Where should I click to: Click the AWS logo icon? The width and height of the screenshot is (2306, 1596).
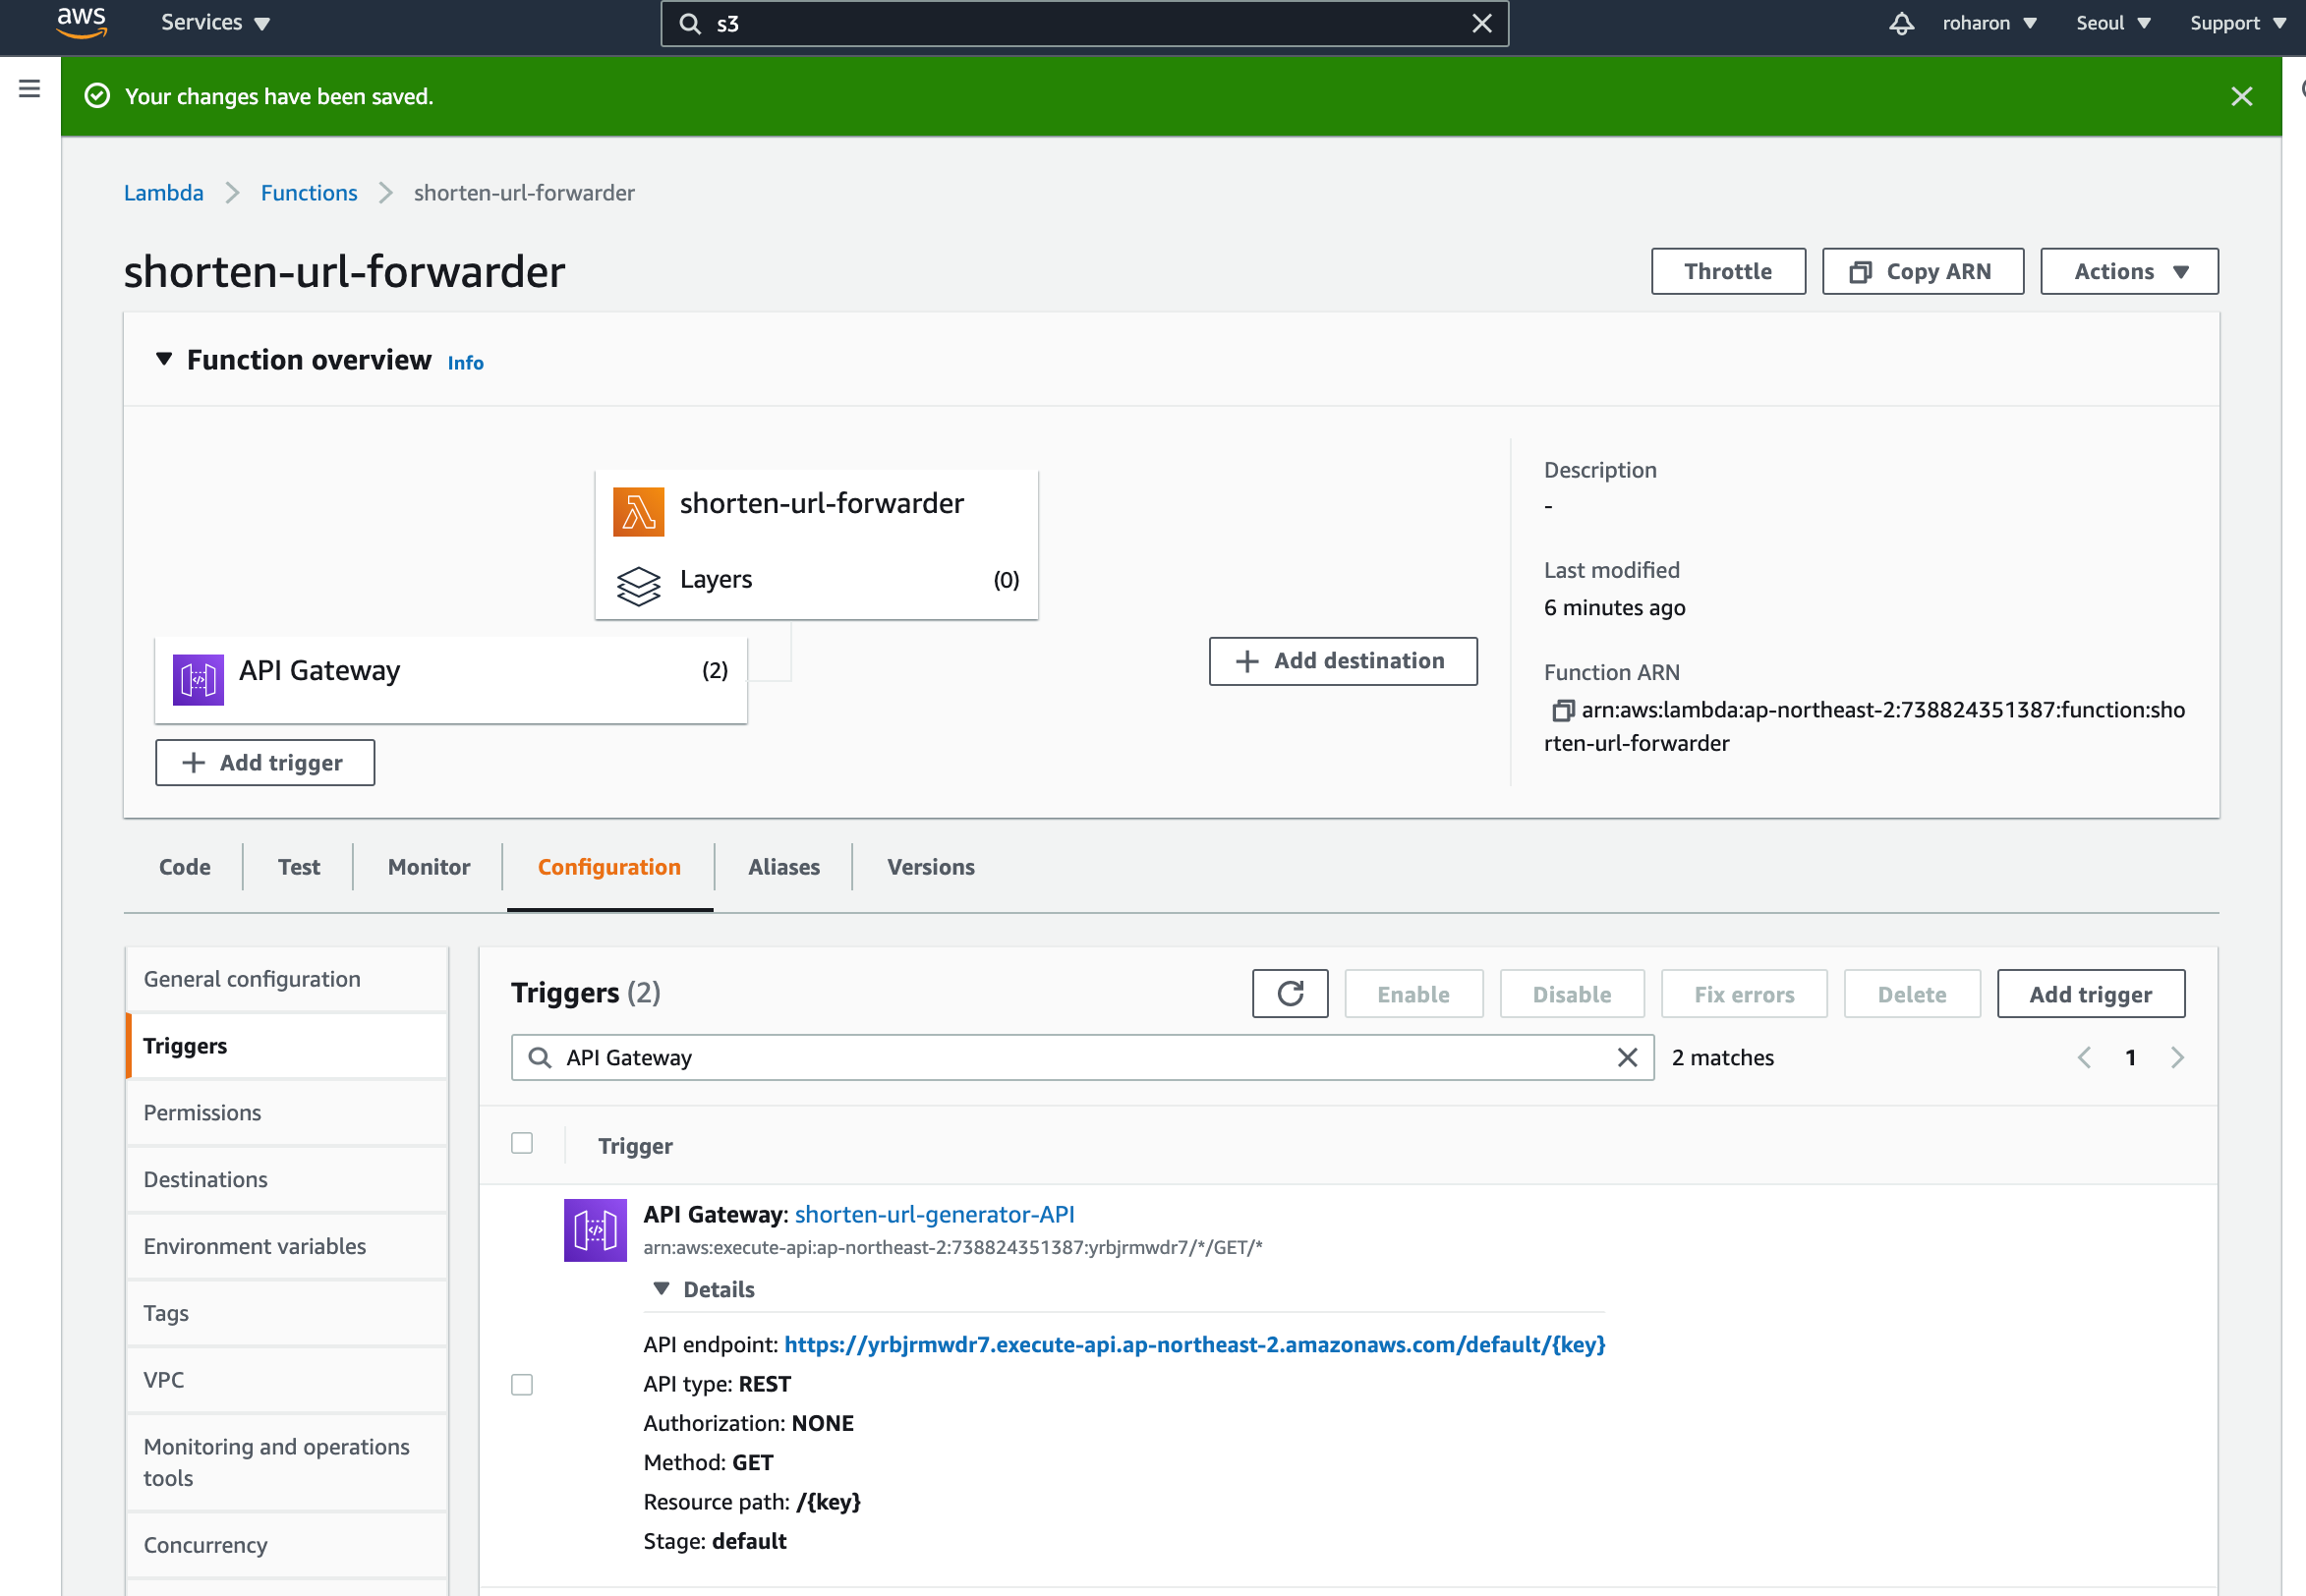[x=81, y=22]
